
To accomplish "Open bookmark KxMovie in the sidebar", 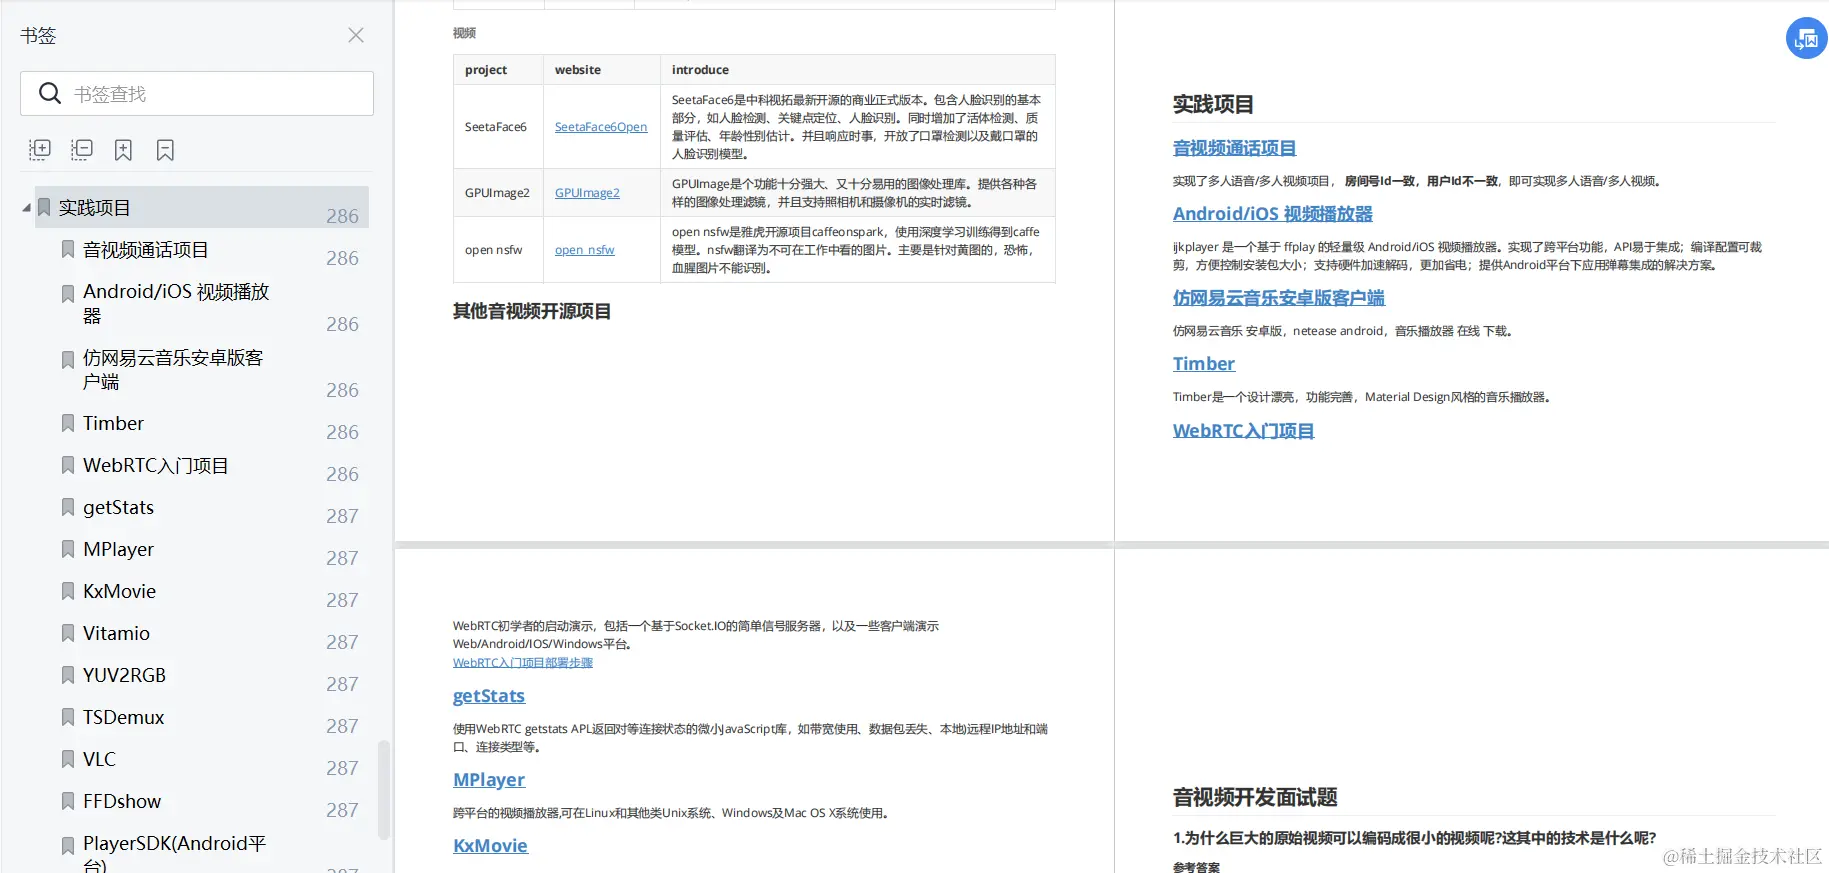I will tap(119, 591).
